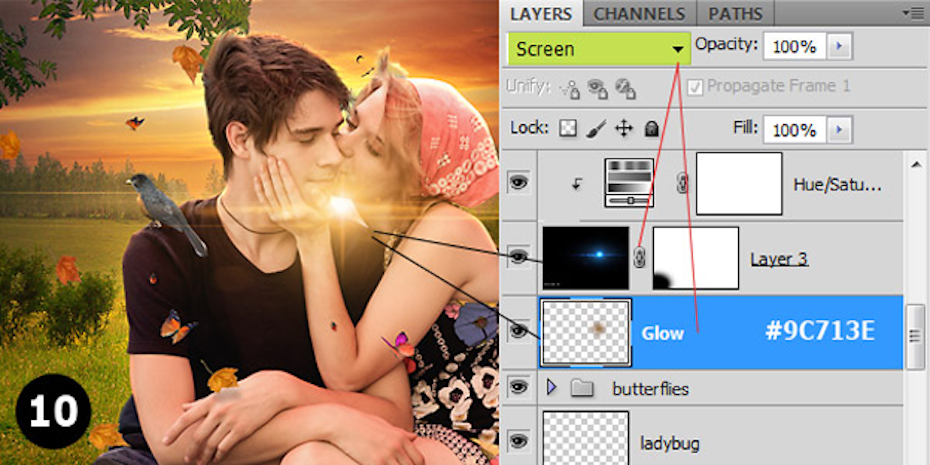Click the Layer 3 mask link icon
Viewport: 930px width, 465px height.
639,257
